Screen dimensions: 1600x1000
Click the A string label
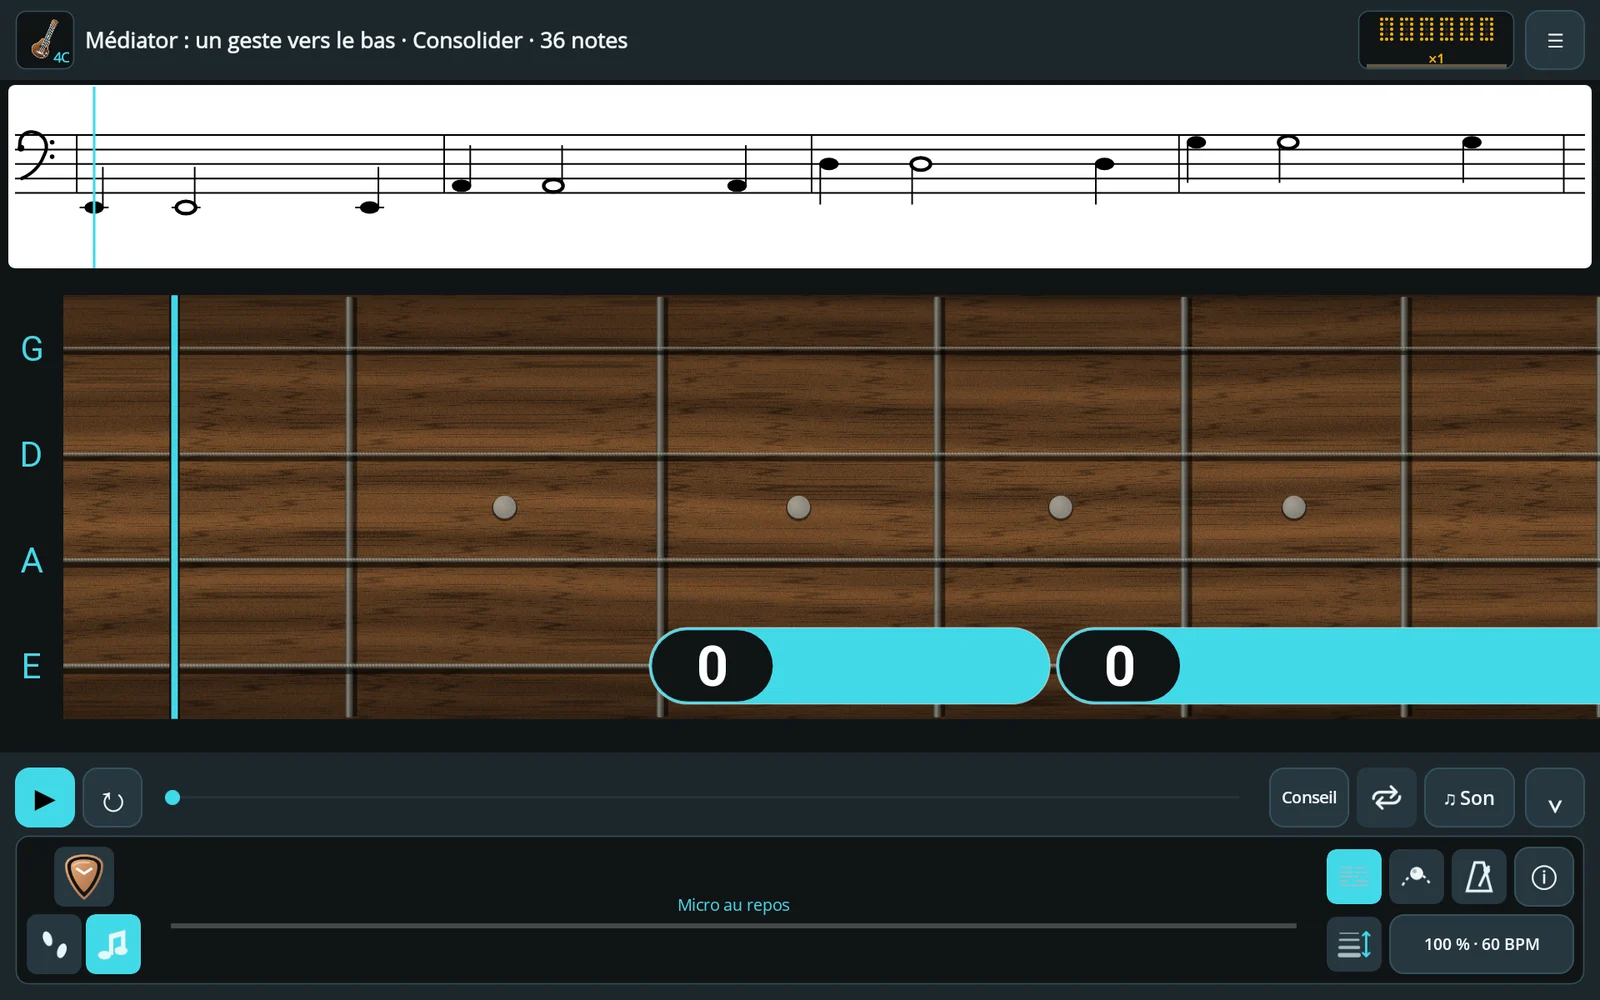pyautogui.click(x=32, y=561)
